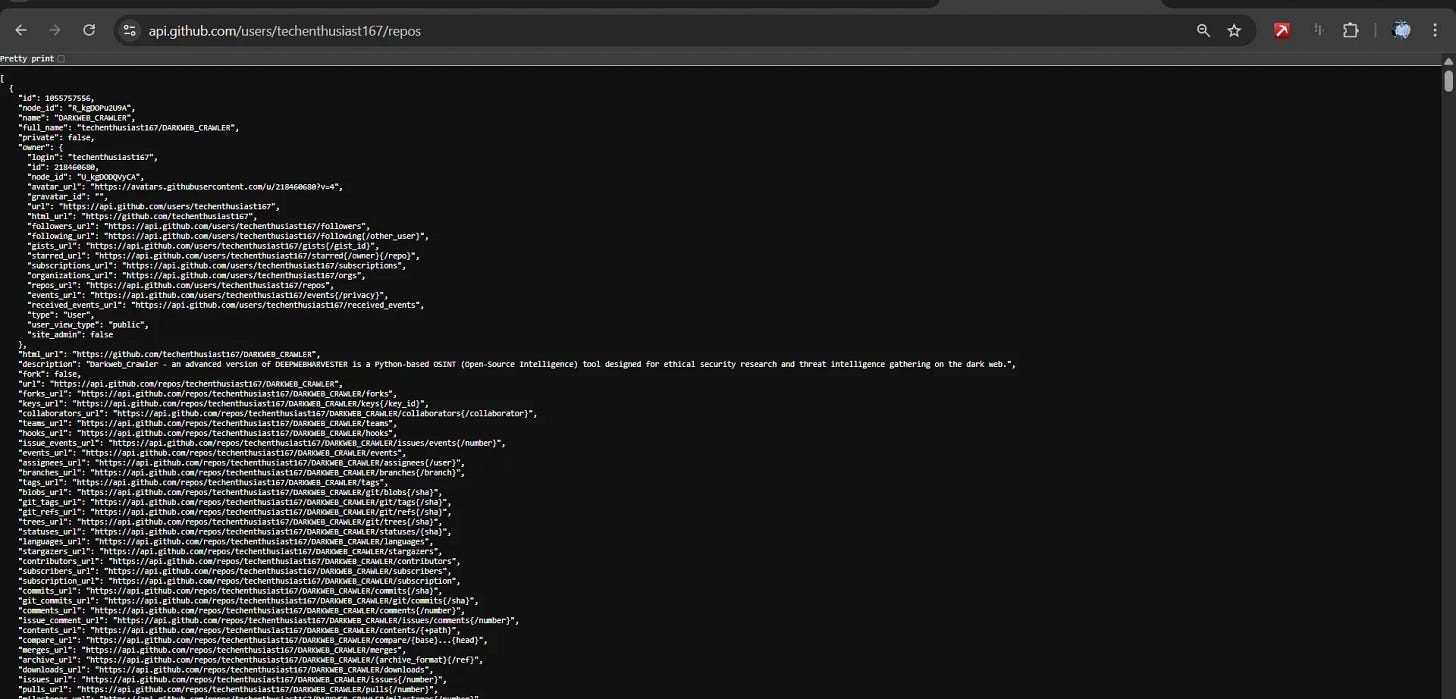Viewport: 1456px width, 699px height.
Task: Click the subscriptions_url line
Action: (217, 266)
